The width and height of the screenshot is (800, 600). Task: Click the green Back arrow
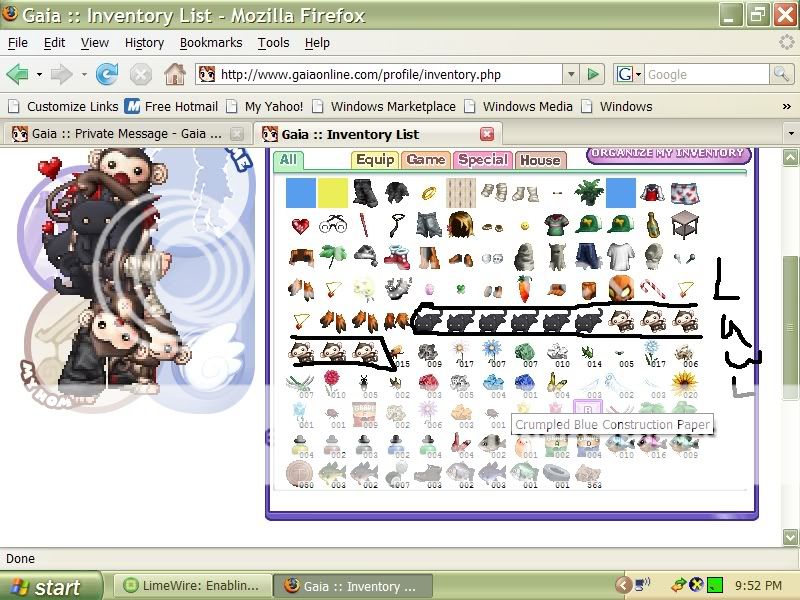coord(17,74)
